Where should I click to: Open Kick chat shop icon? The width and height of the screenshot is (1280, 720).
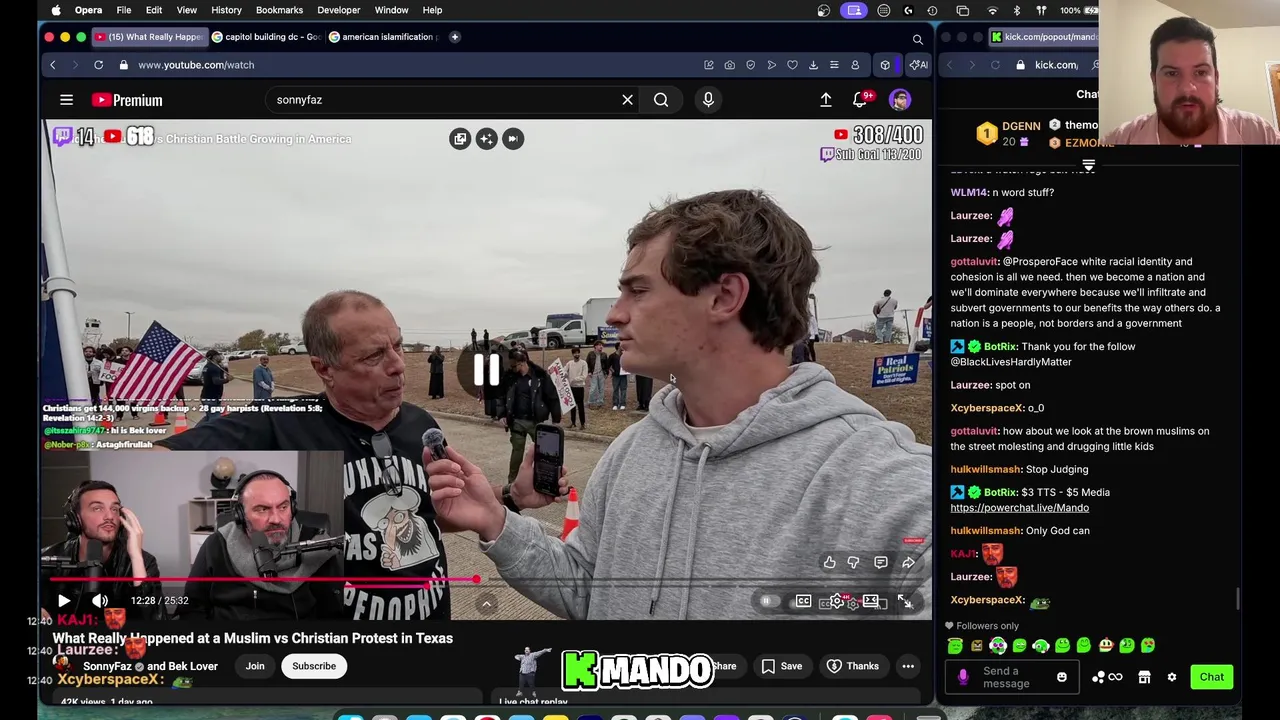1144,678
